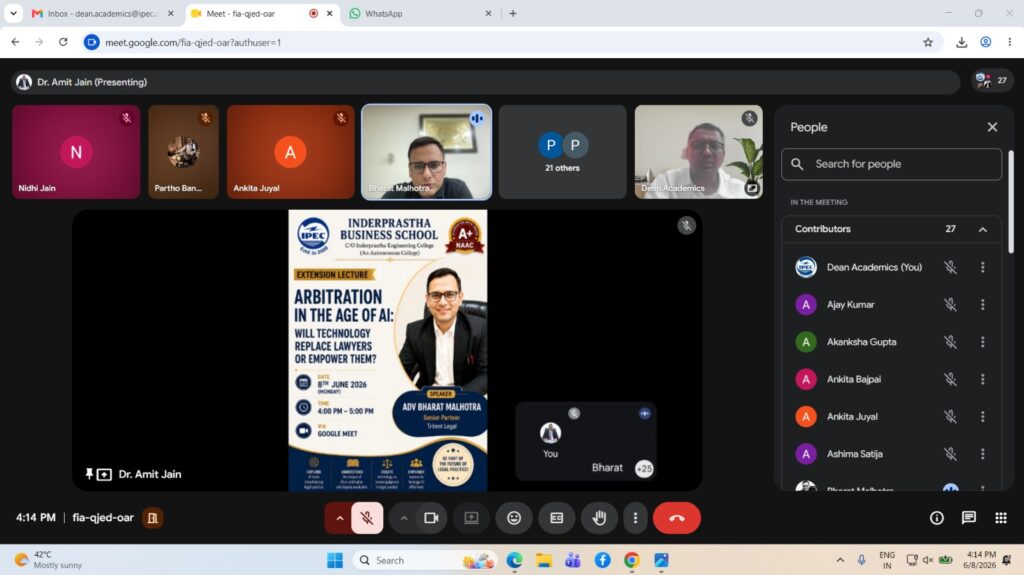The image size is (1024, 575).
Task: Open the activities grid icon
Action: tap(1000, 518)
